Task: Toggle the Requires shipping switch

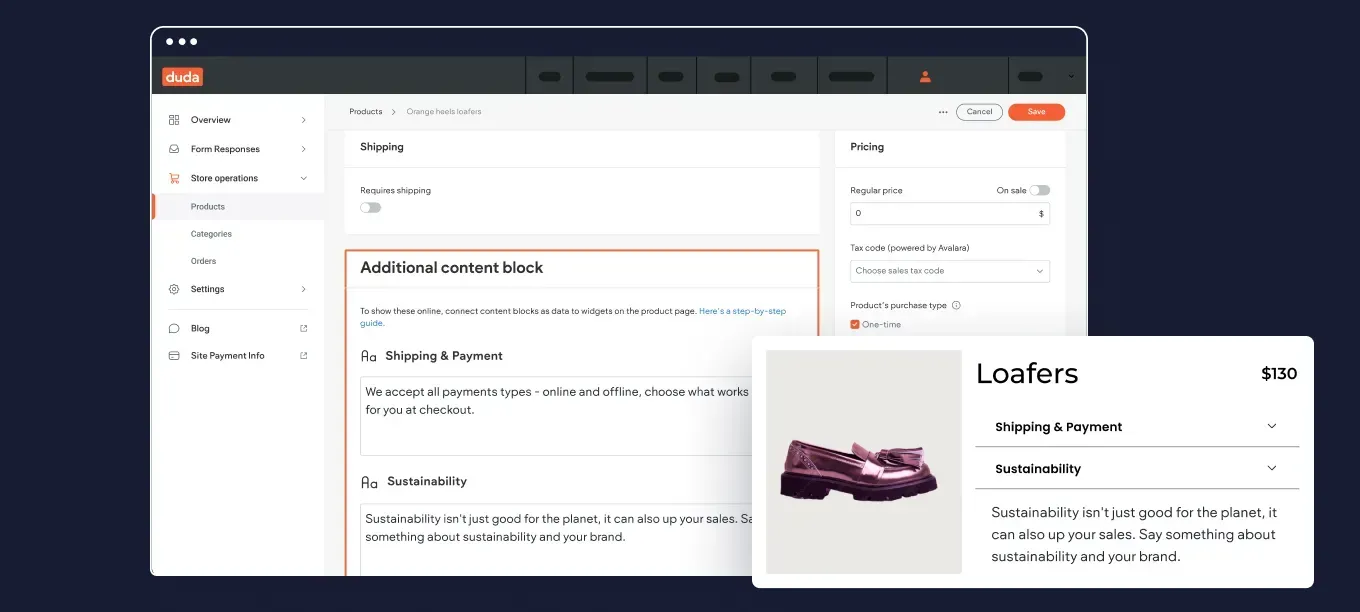Action: (371, 208)
